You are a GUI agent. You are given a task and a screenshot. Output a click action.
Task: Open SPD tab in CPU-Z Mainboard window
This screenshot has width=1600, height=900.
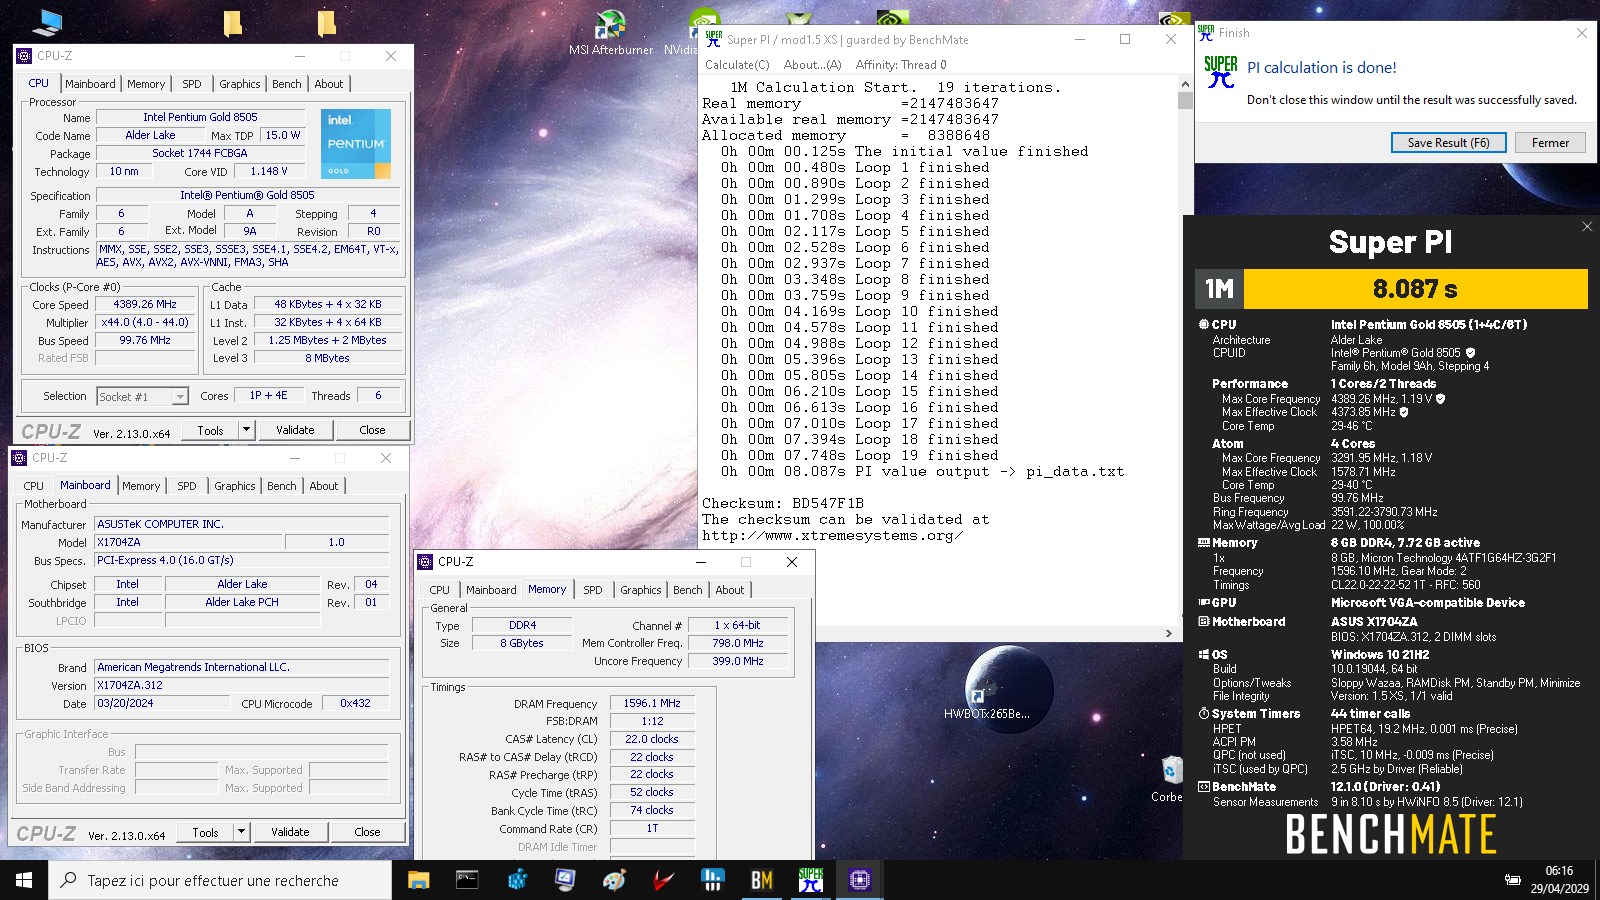(187, 486)
